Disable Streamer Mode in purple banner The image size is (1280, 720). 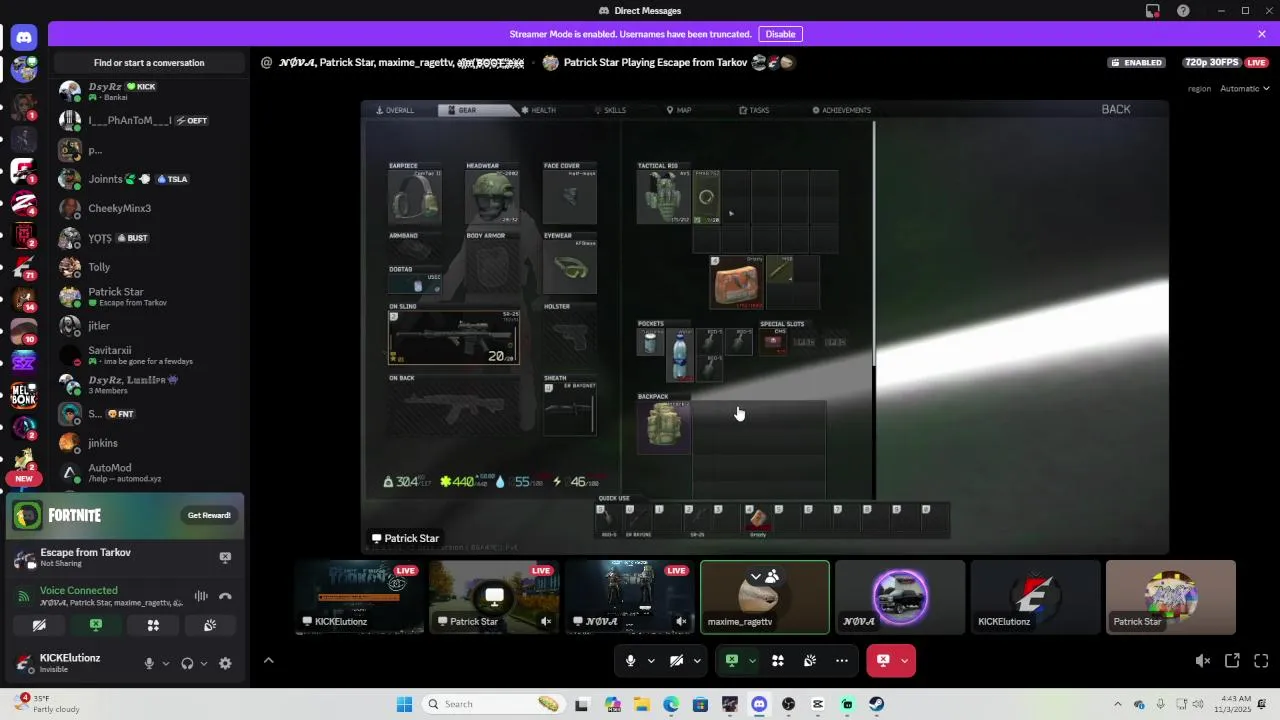(x=780, y=34)
